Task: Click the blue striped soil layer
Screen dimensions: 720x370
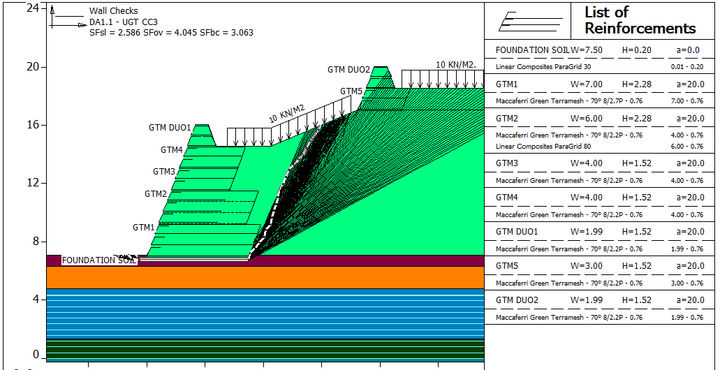Action: [x=265, y=314]
